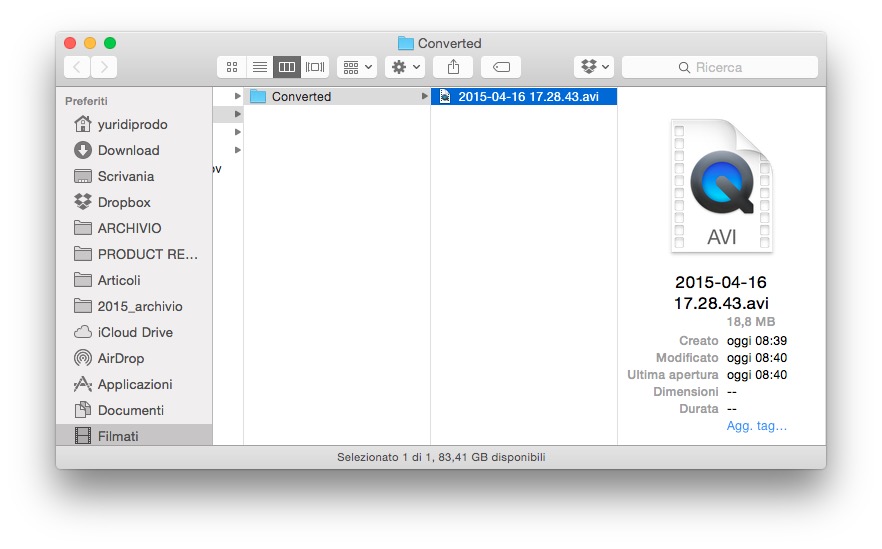Open Dropbox in sidebar
Screen dimensions: 882x549
coord(134,202)
